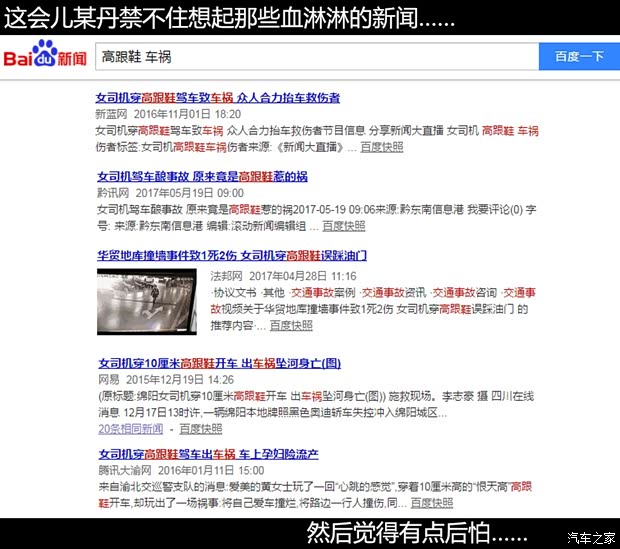The image size is (620, 549).
Task: Click the garage surveillance thumbnail image
Action: 147,302
